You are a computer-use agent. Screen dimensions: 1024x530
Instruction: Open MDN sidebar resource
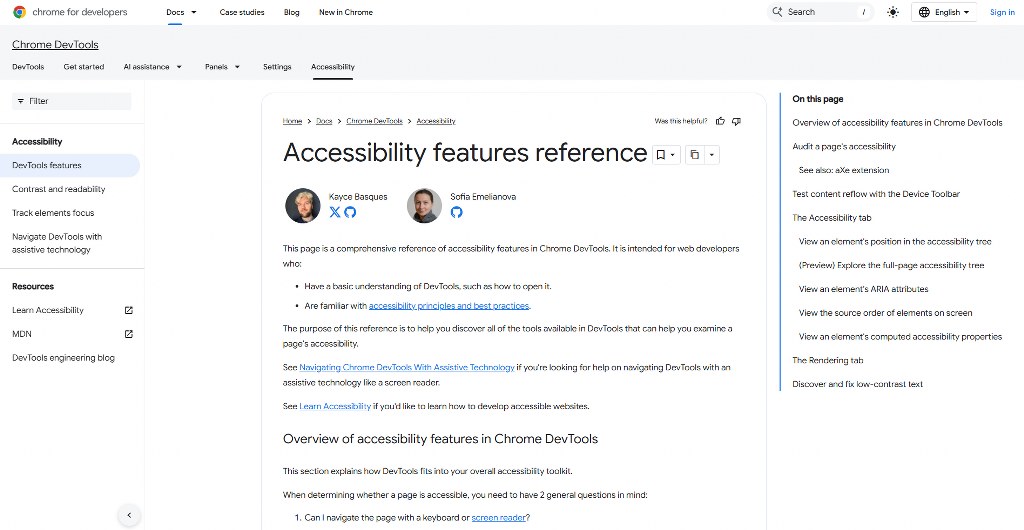(x=22, y=334)
